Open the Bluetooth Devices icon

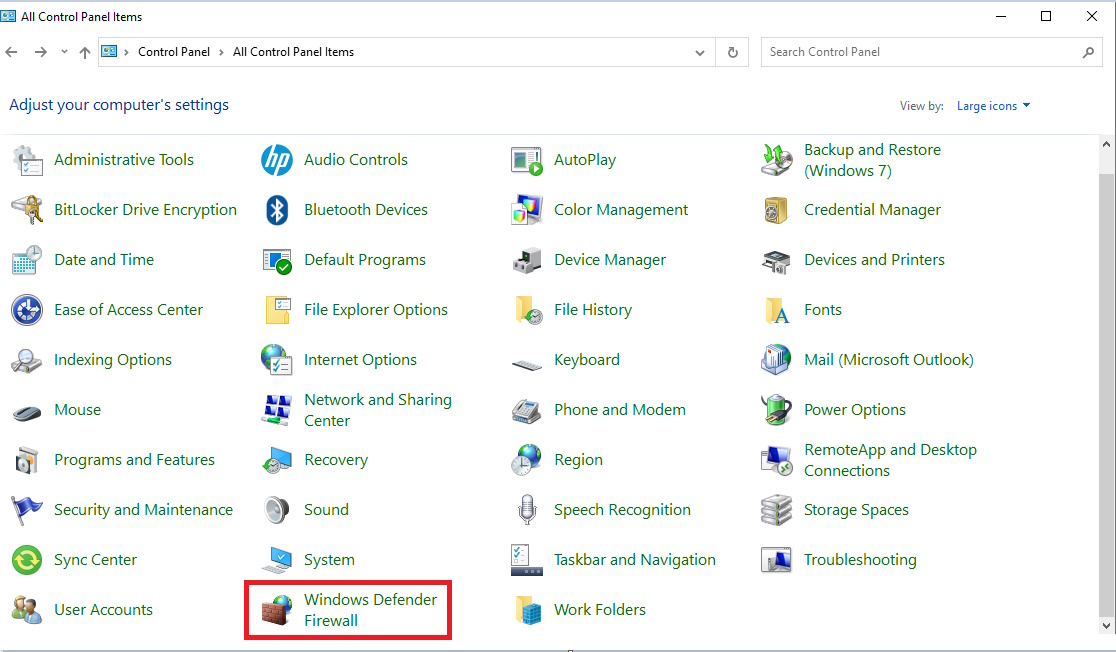coord(277,210)
